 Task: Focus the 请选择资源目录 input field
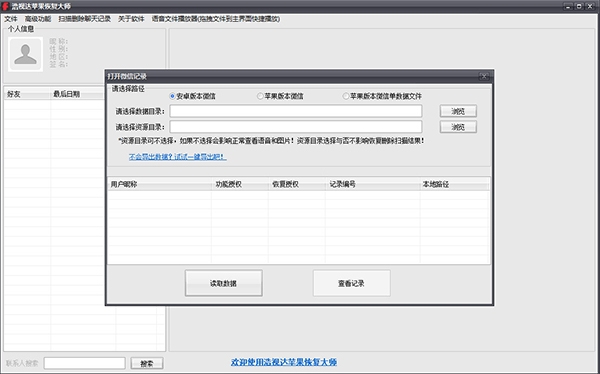click(x=296, y=127)
